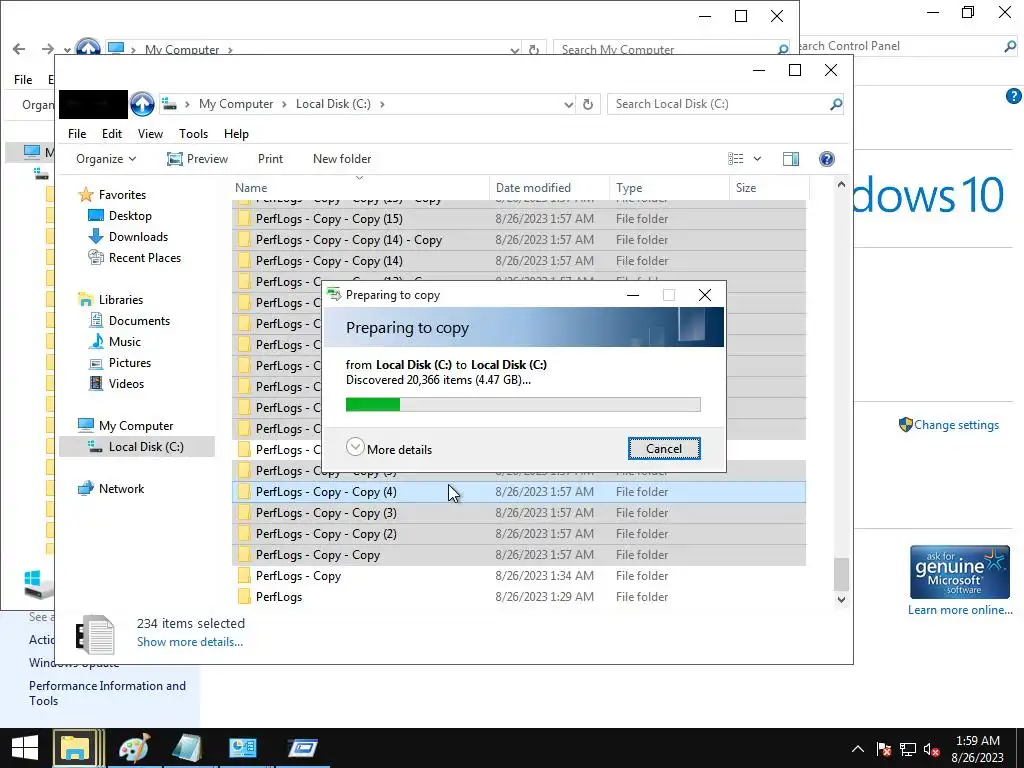Open the view options dropdown arrow
1024x768 pixels.
pos(758,159)
